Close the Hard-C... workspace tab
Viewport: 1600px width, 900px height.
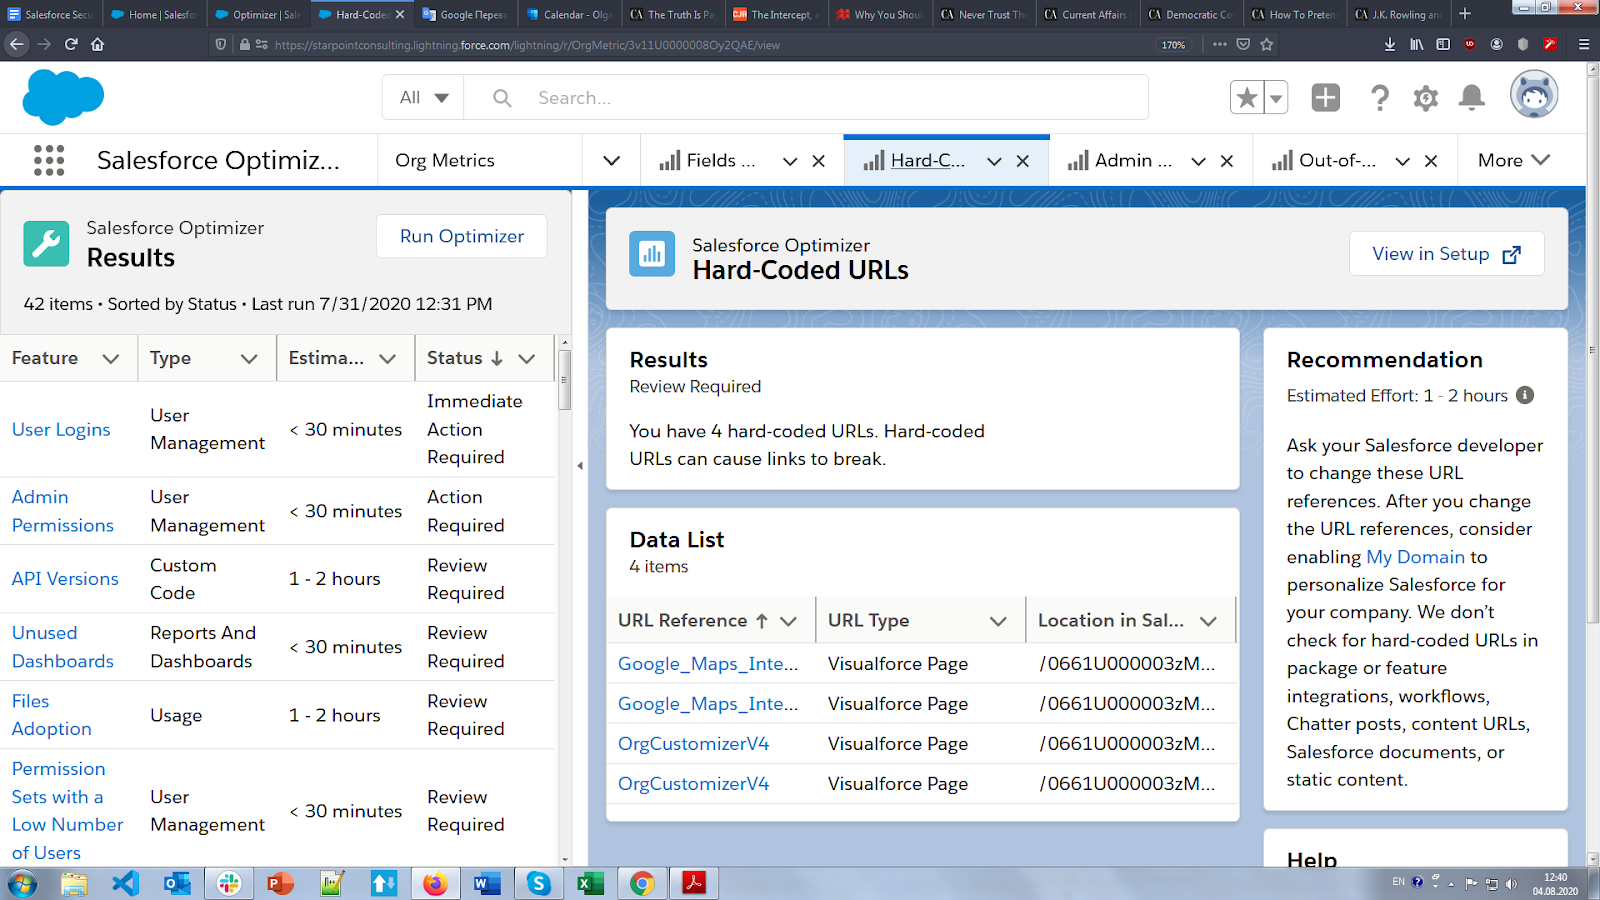tap(1022, 161)
